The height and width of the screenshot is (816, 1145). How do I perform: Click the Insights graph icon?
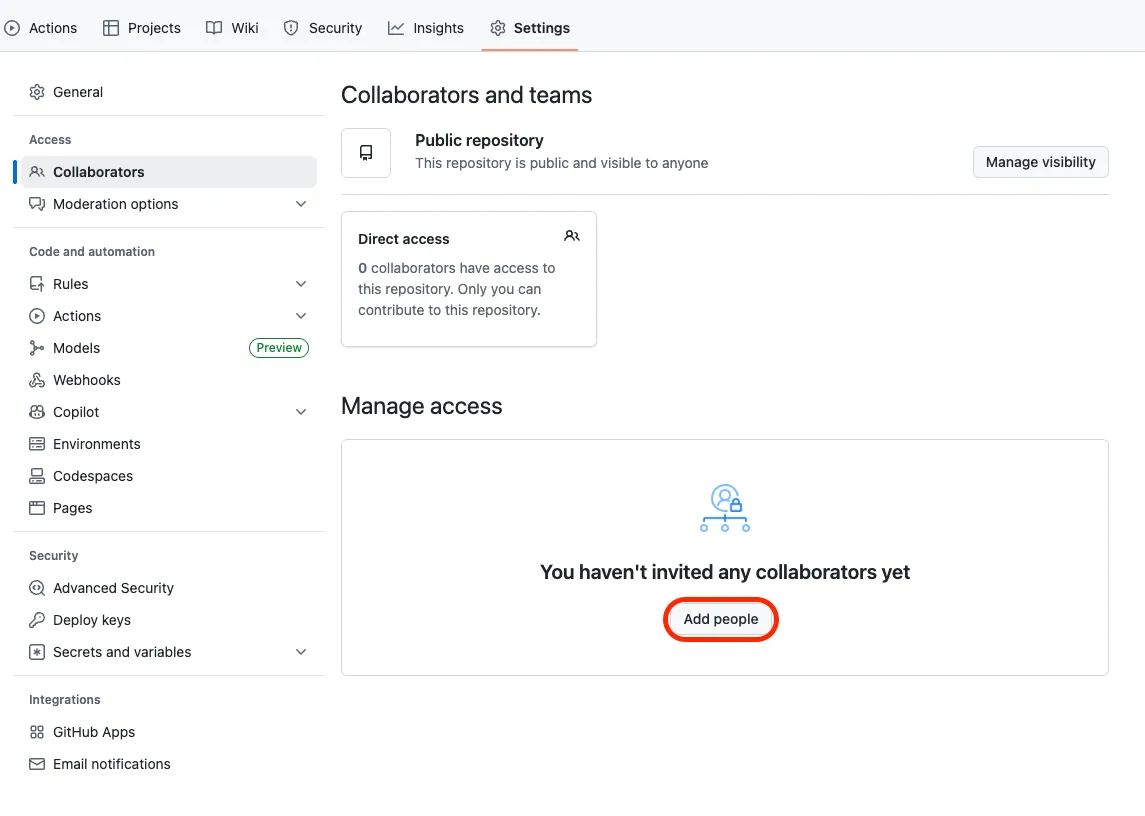point(396,28)
